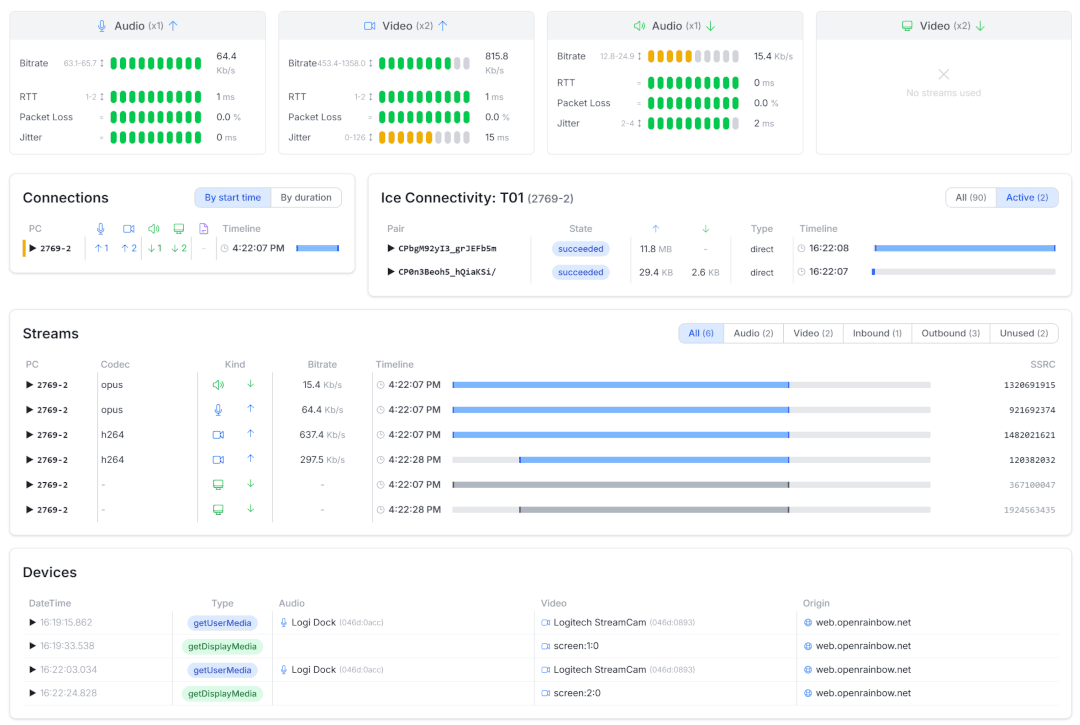
Task: Click the camera icon in Connections header
Action: tap(128, 229)
